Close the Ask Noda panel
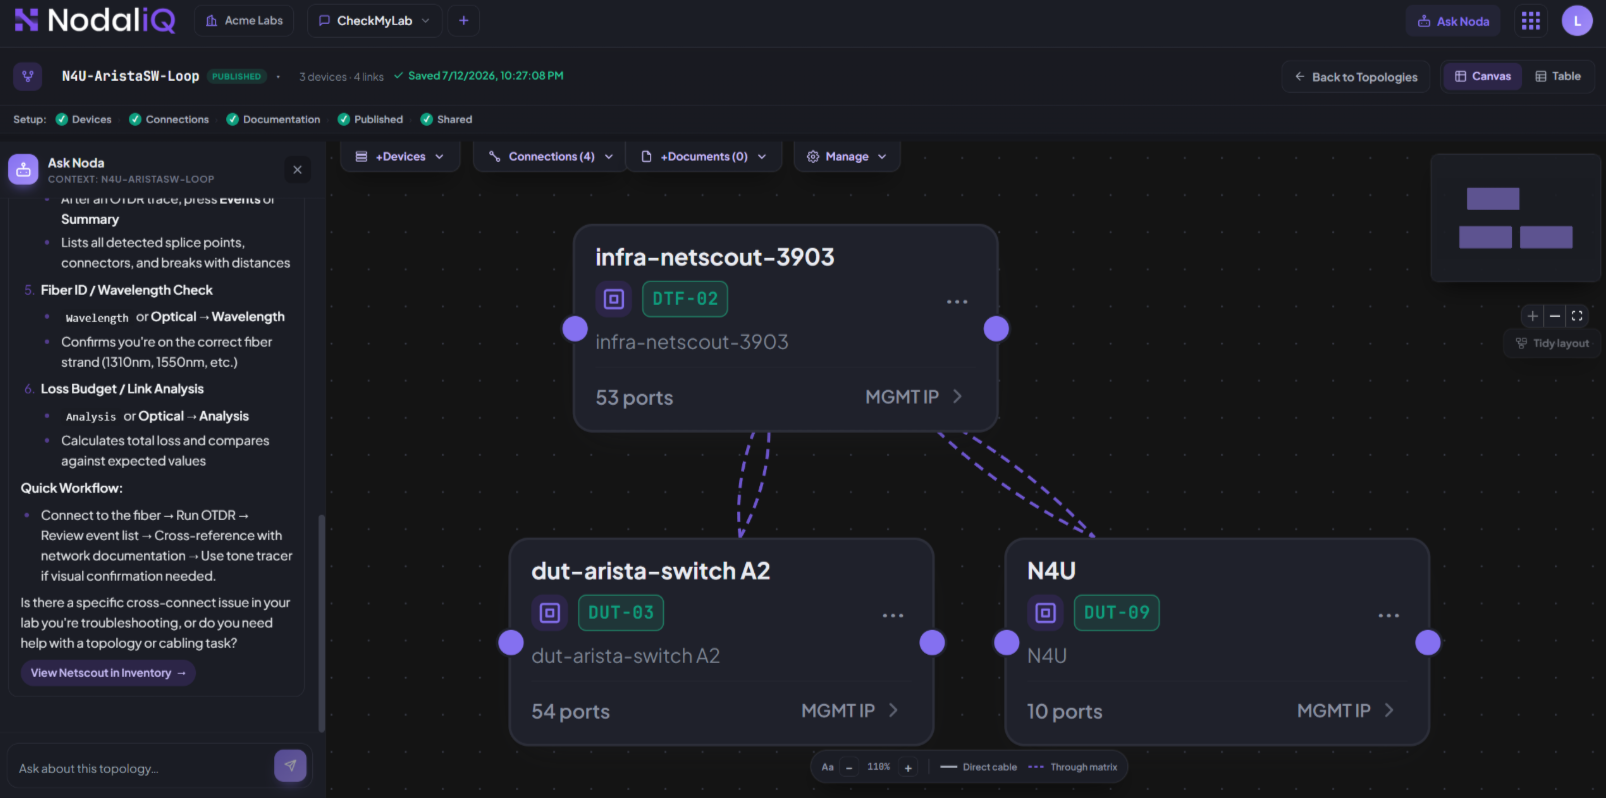Screen dimensions: 1606x798 tap(297, 170)
